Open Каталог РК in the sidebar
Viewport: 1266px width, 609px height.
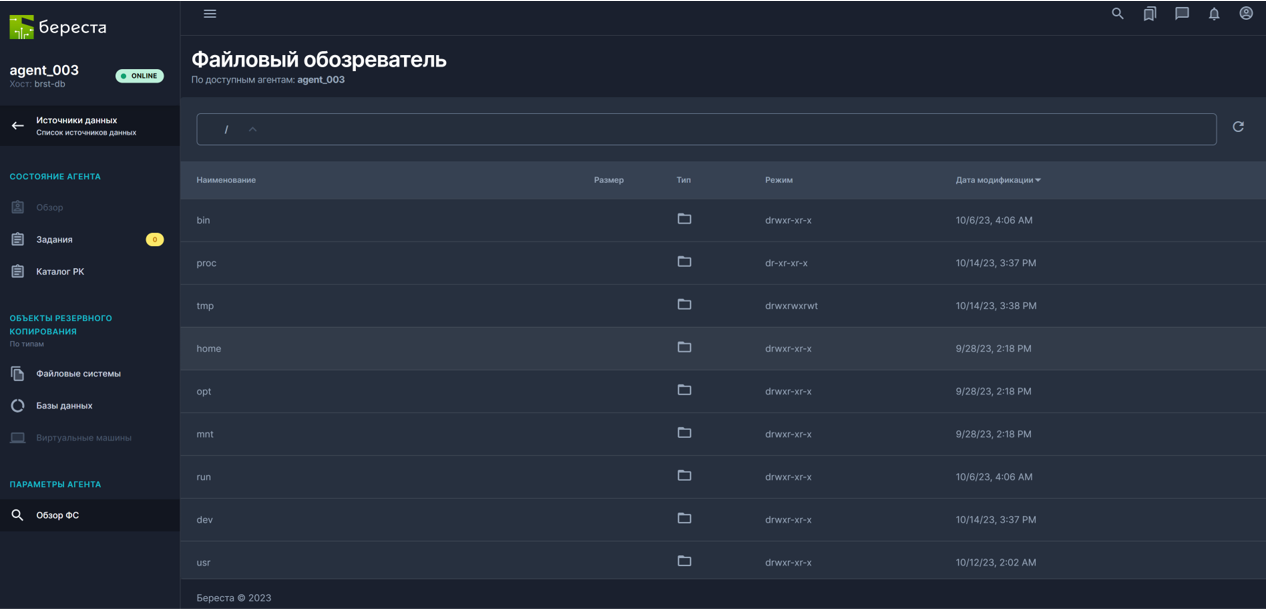click(60, 272)
